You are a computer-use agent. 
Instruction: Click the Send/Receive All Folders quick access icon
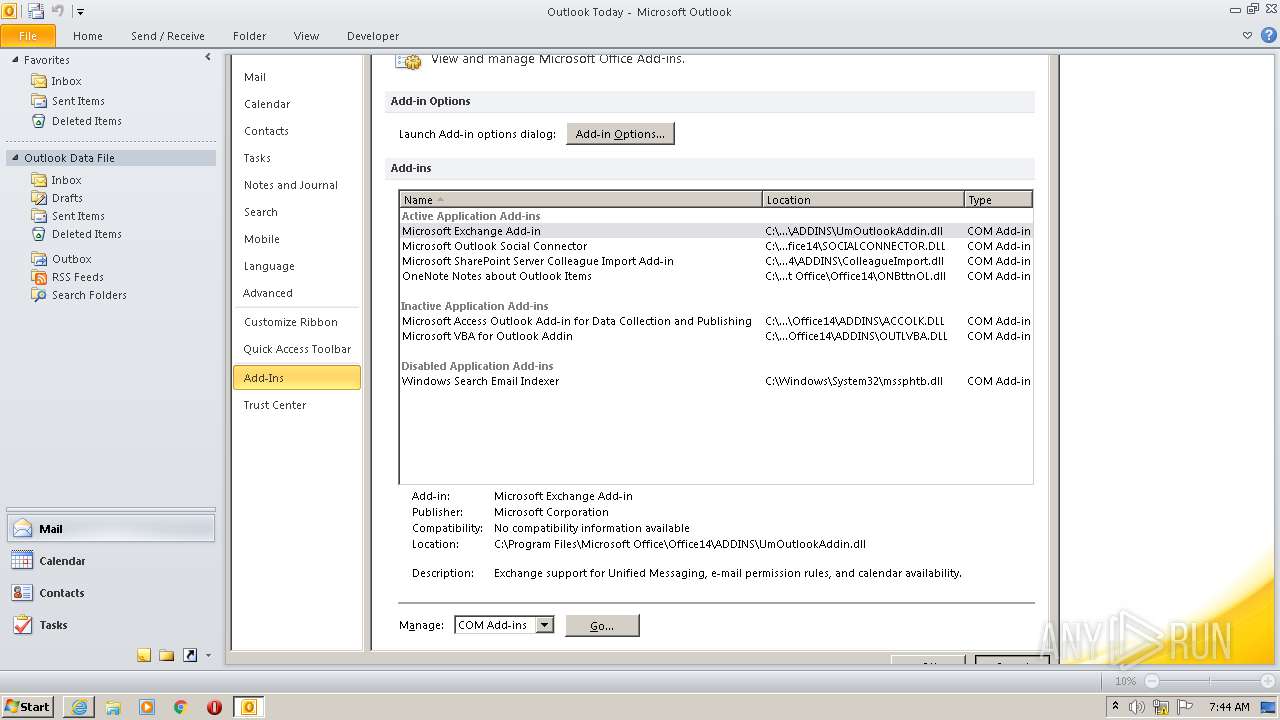36,11
